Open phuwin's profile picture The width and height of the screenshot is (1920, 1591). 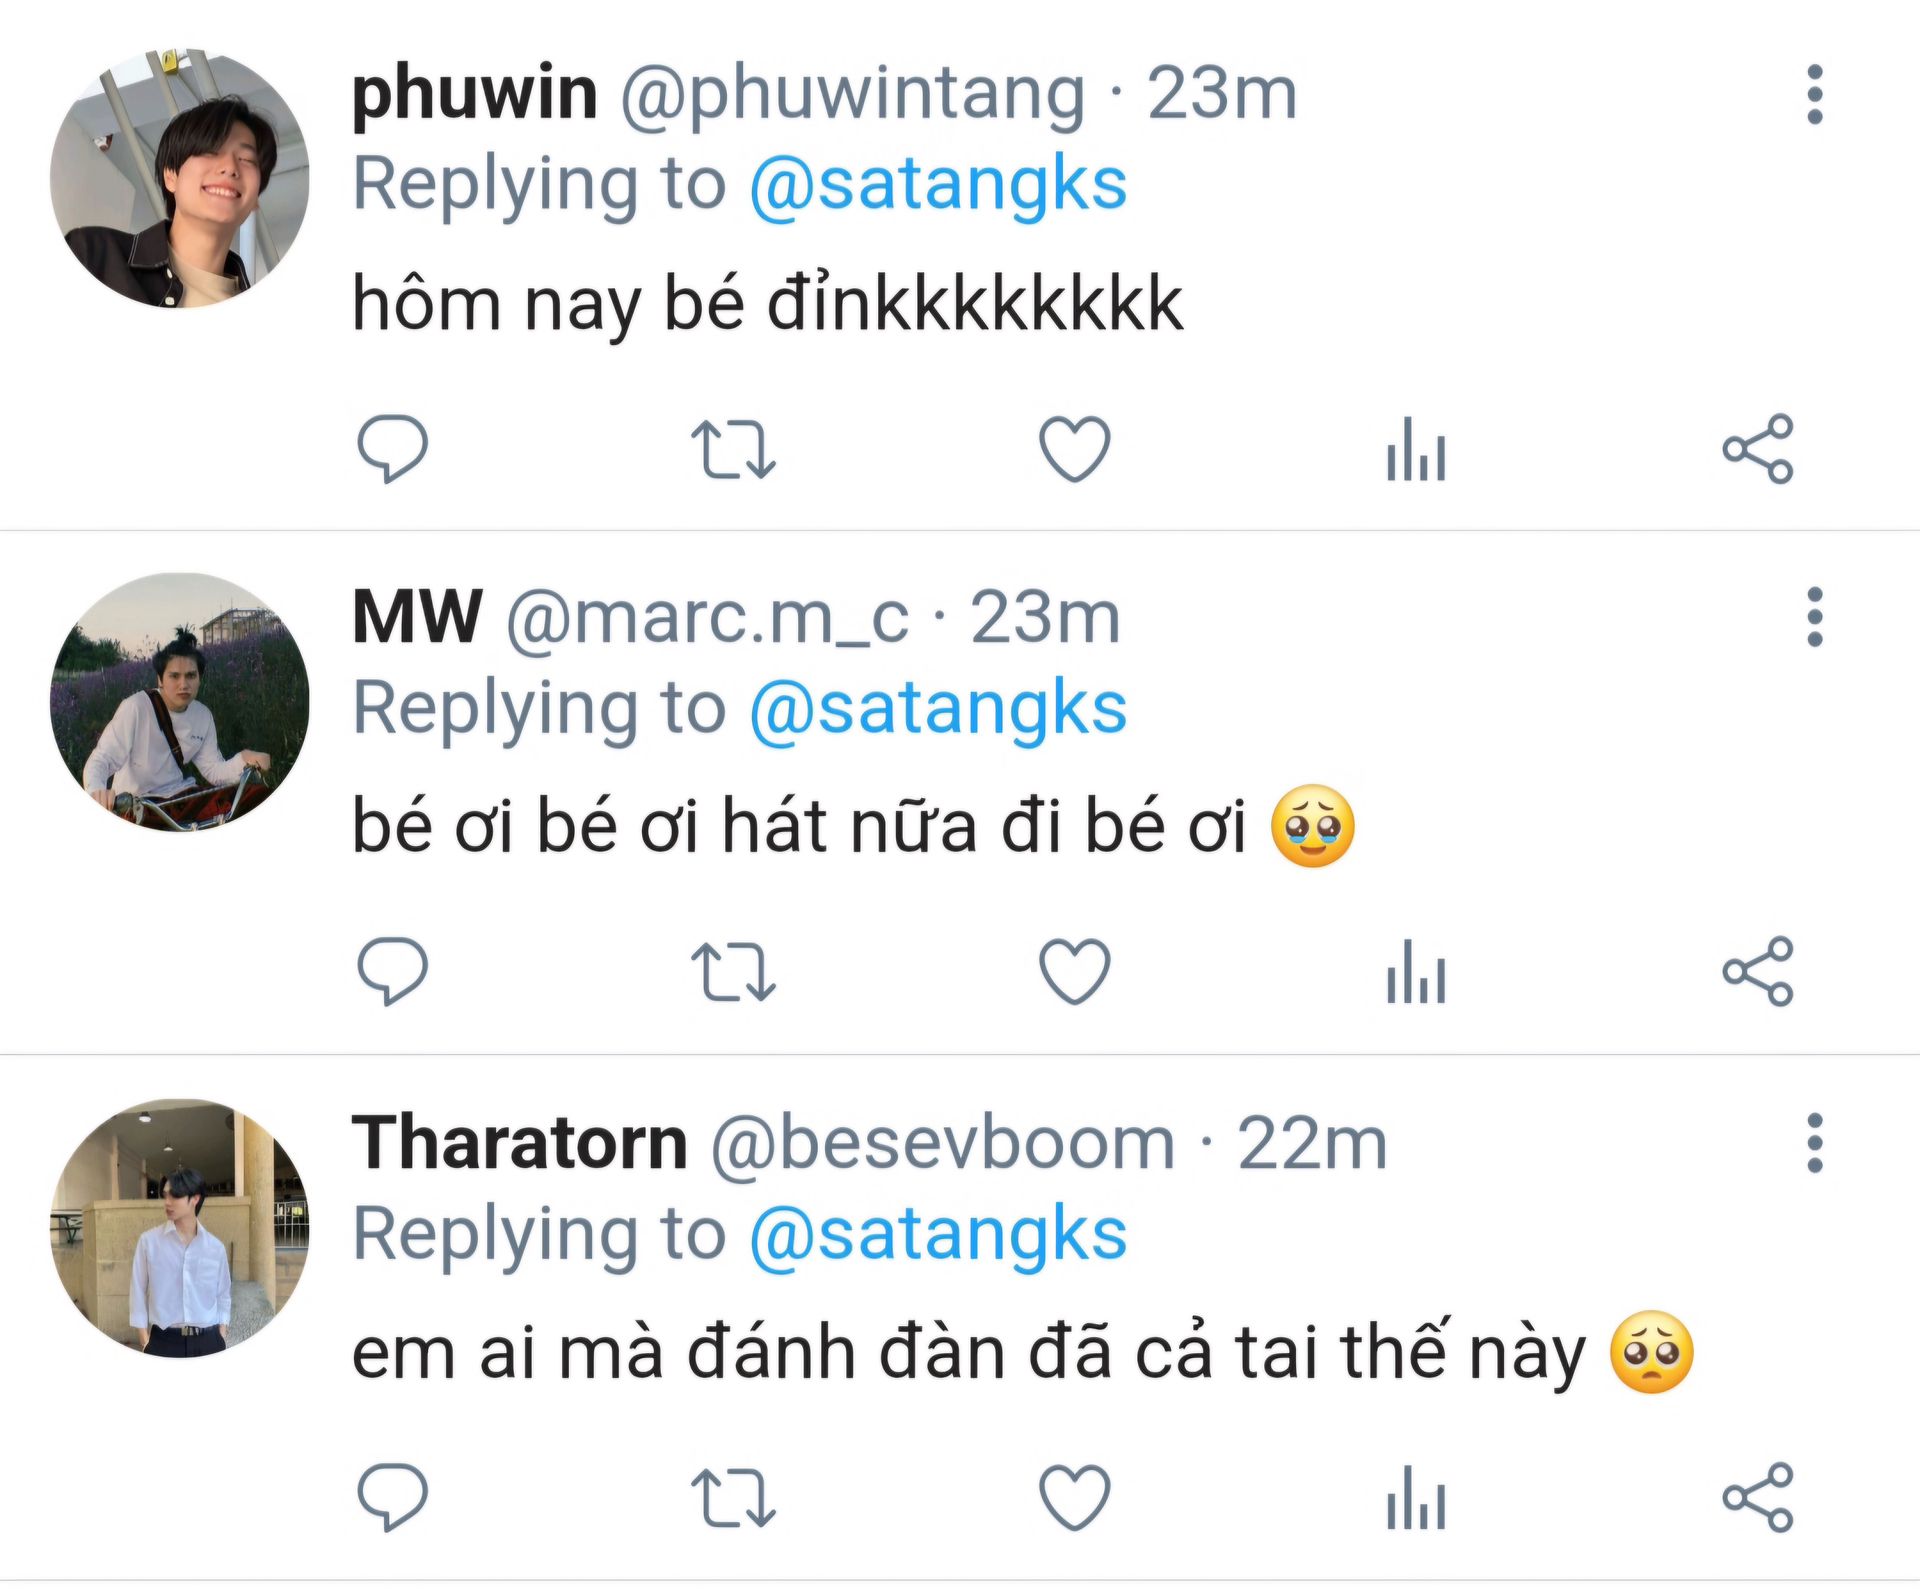point(180,178)
